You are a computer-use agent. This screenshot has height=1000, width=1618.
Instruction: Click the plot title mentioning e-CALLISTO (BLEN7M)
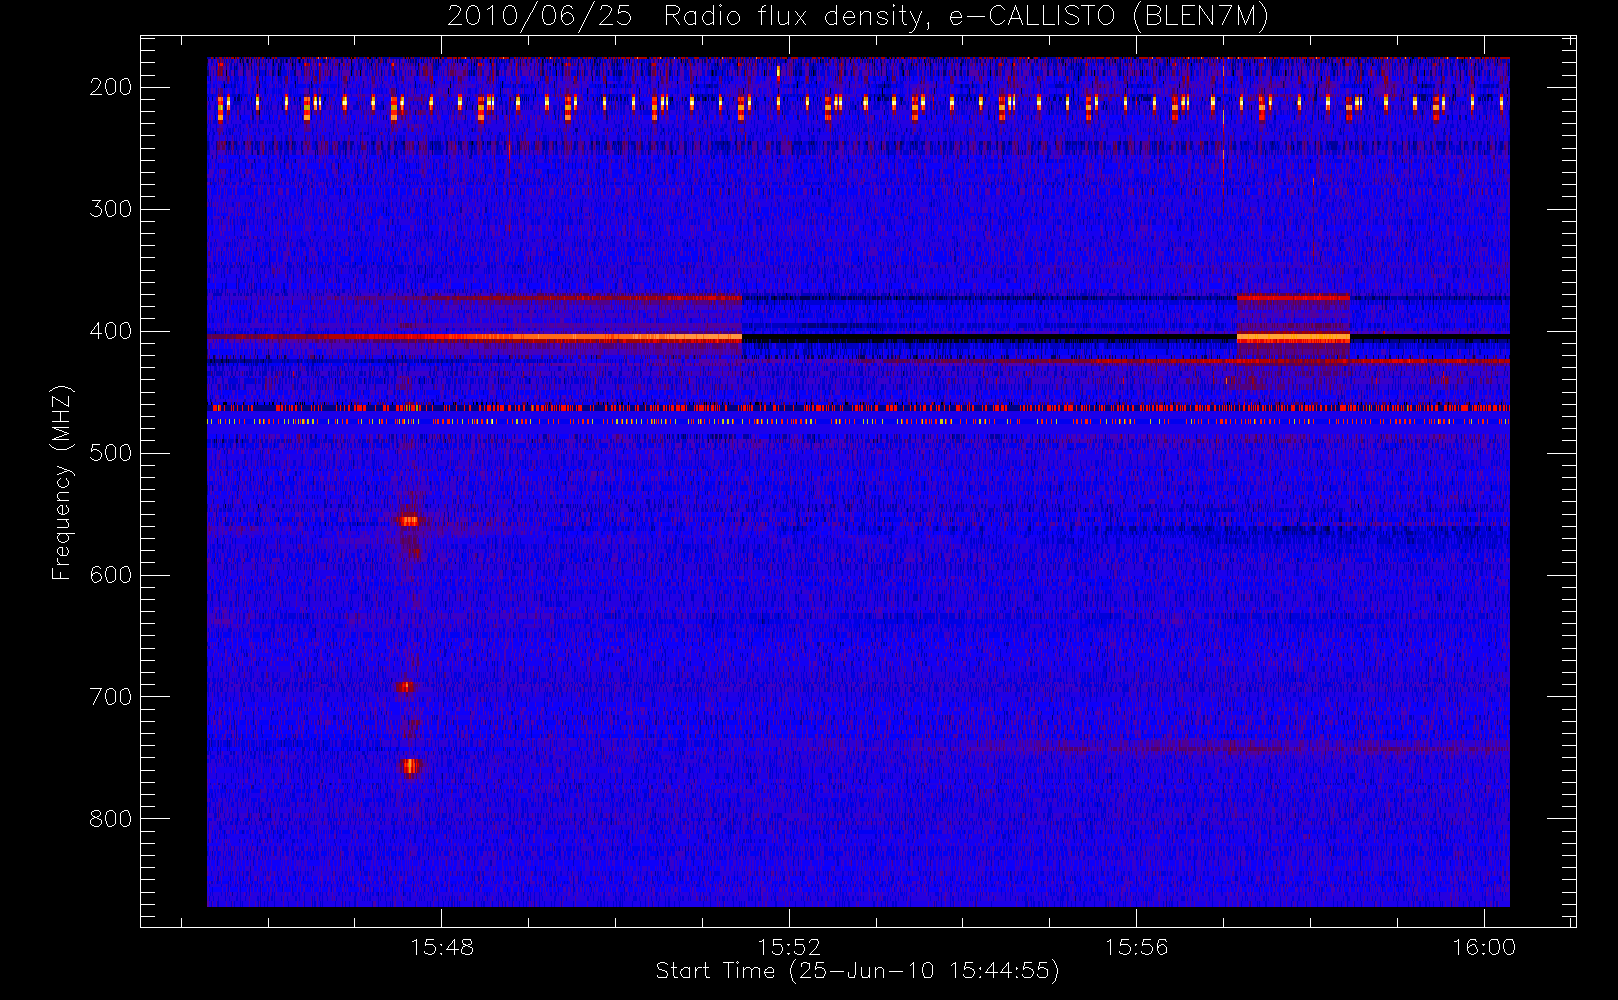pos(858,16)
